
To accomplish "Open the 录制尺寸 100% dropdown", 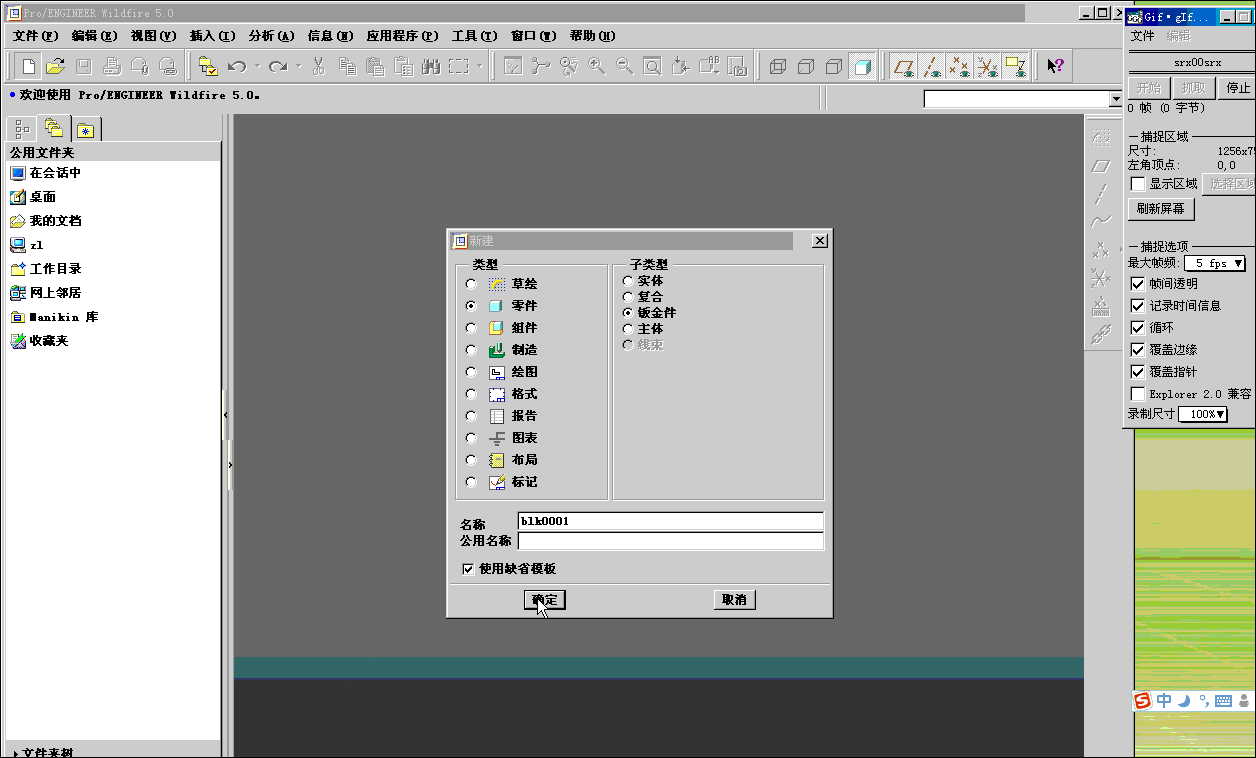I will (1203, 414).
